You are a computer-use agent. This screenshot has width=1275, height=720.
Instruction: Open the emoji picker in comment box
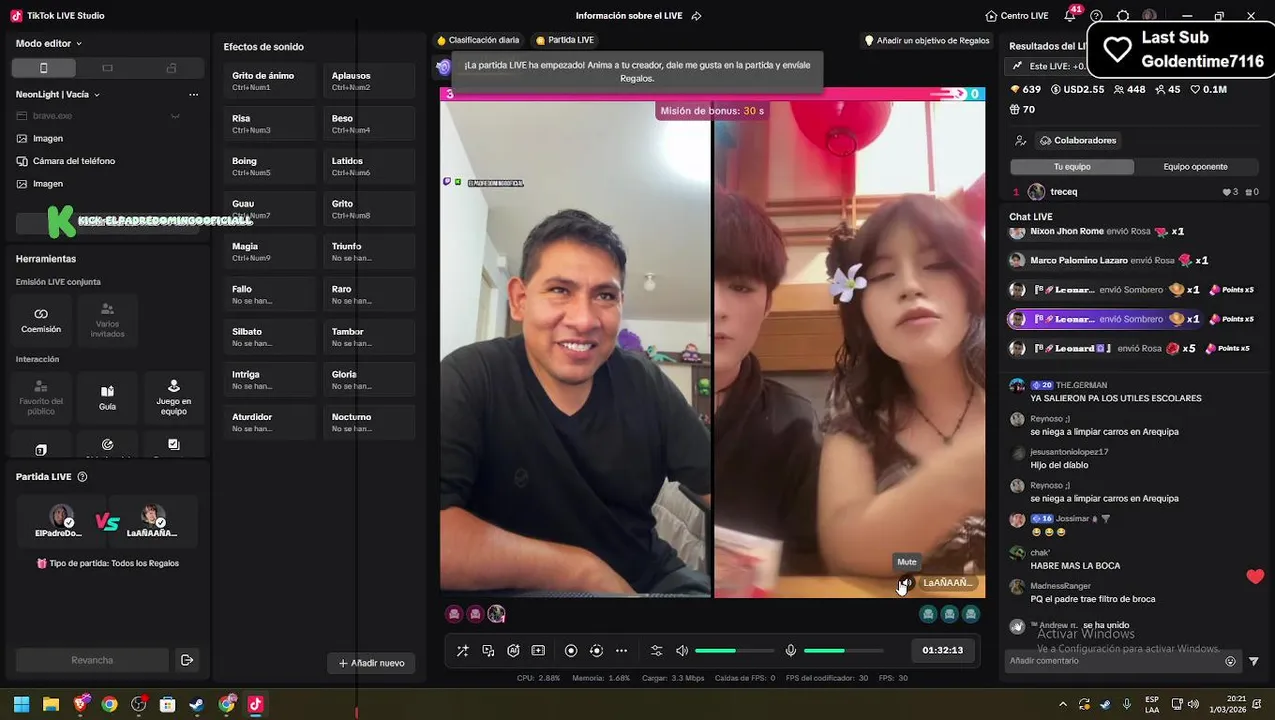1231,661
